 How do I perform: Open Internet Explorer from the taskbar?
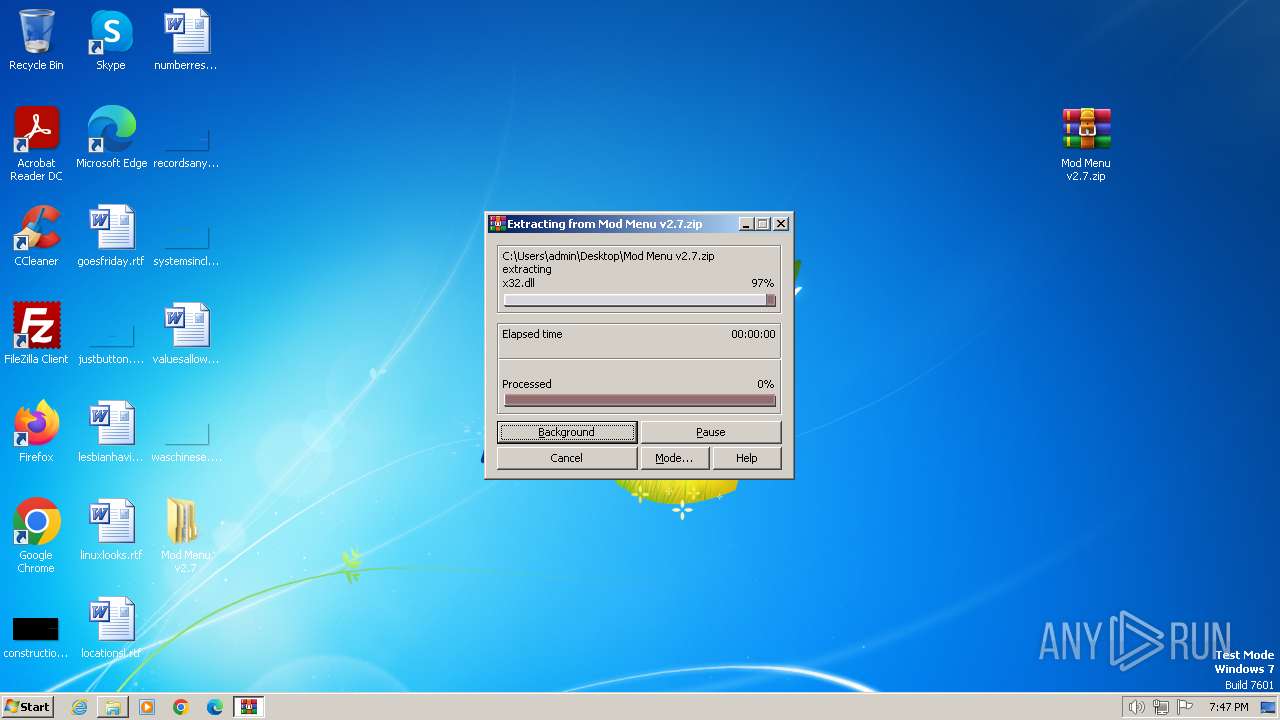(x=79, y=707)
